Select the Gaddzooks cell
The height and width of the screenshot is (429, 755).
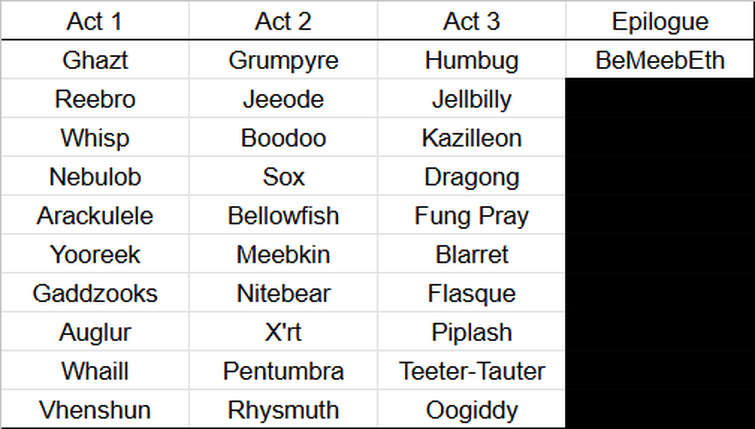pyautogui.click(x=95, y=293)
